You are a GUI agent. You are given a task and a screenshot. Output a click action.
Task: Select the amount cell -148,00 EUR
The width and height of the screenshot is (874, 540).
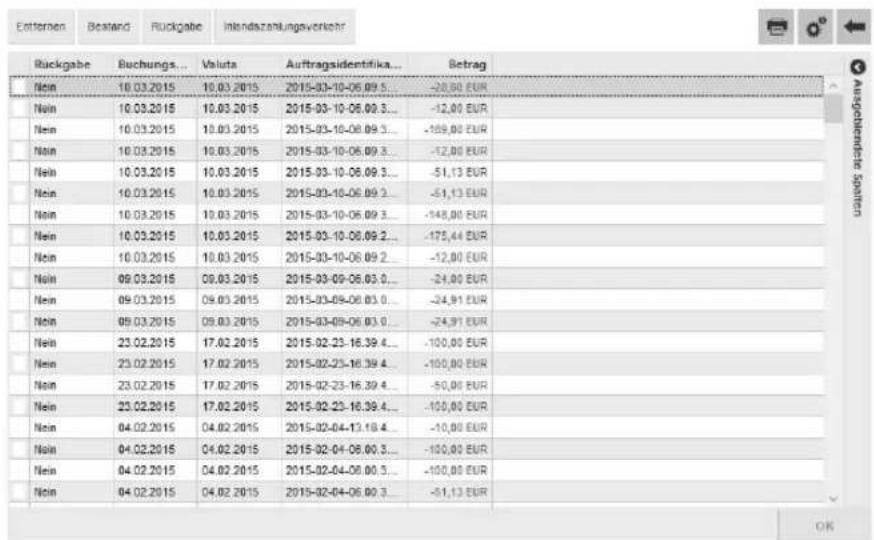coord(455,215)
